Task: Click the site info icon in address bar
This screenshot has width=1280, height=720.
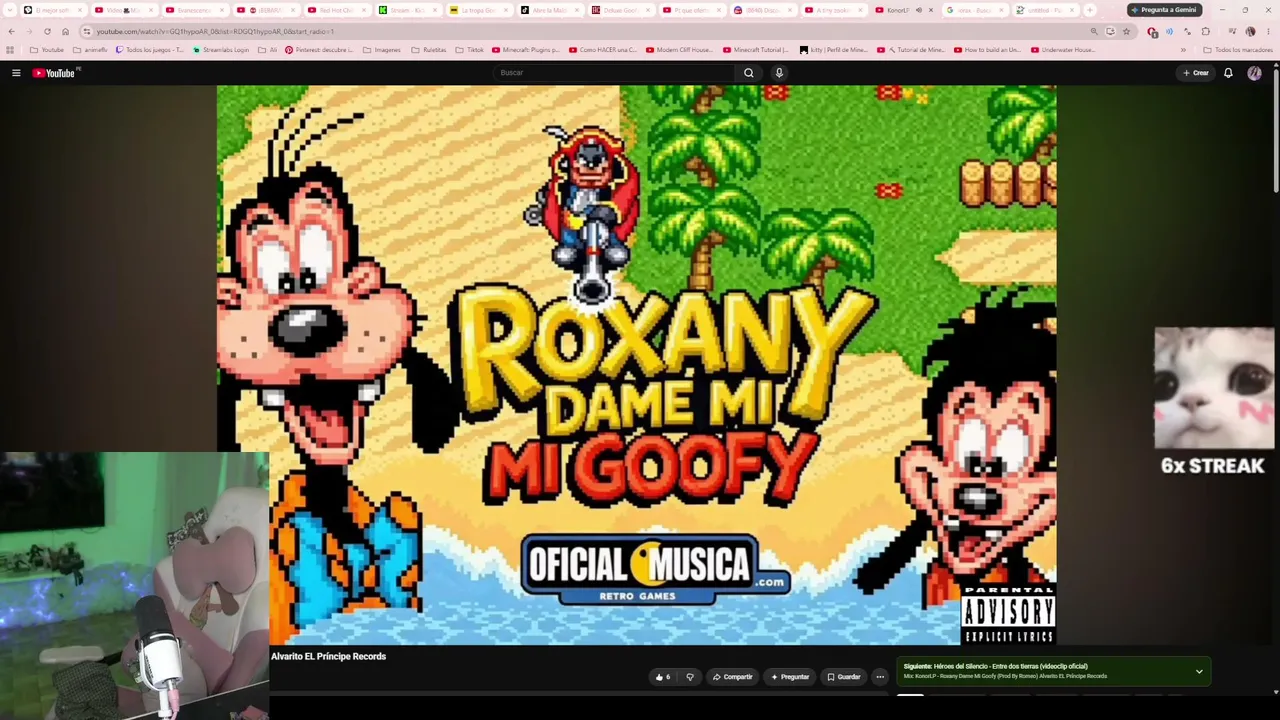Action: tap(87, 32)
